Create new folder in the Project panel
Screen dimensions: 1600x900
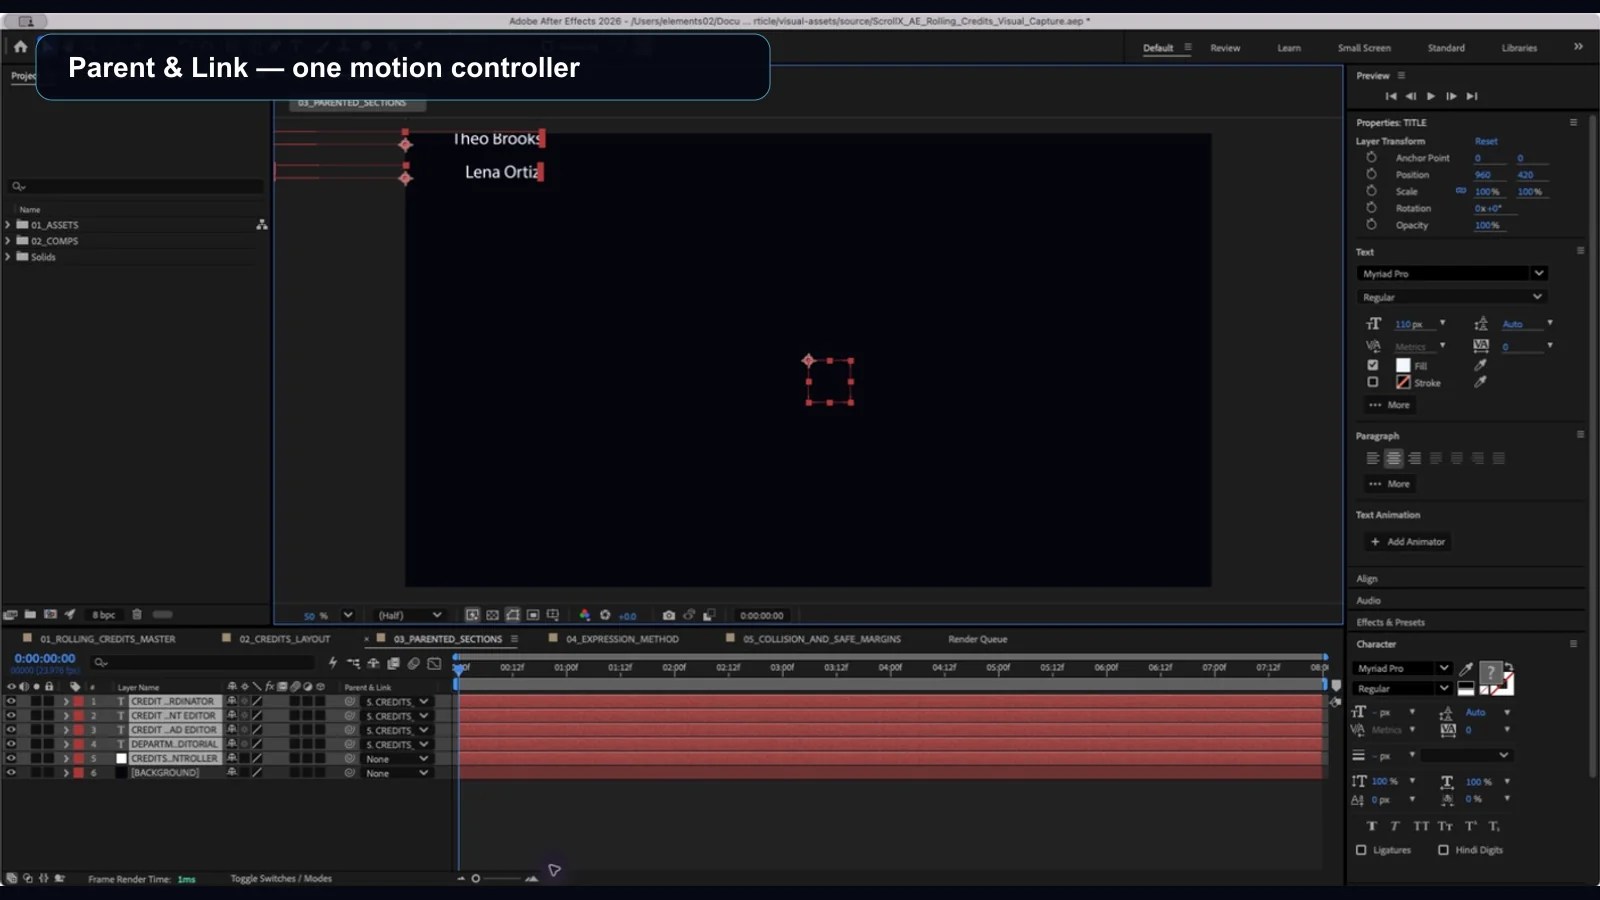click(x=30, y=614)
